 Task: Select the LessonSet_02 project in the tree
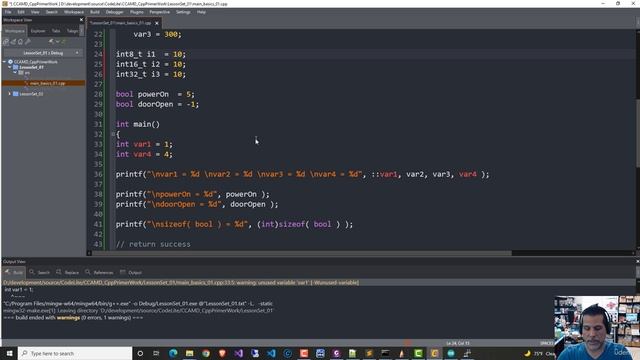[31, 94]
